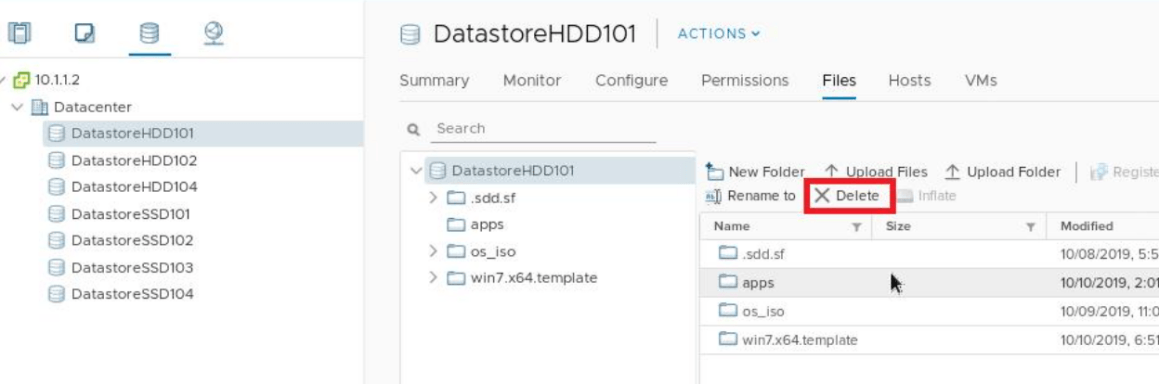Click the .sdd.sf folder icon in table
This screenshot has width=1159, height=384.
point(729,253)
